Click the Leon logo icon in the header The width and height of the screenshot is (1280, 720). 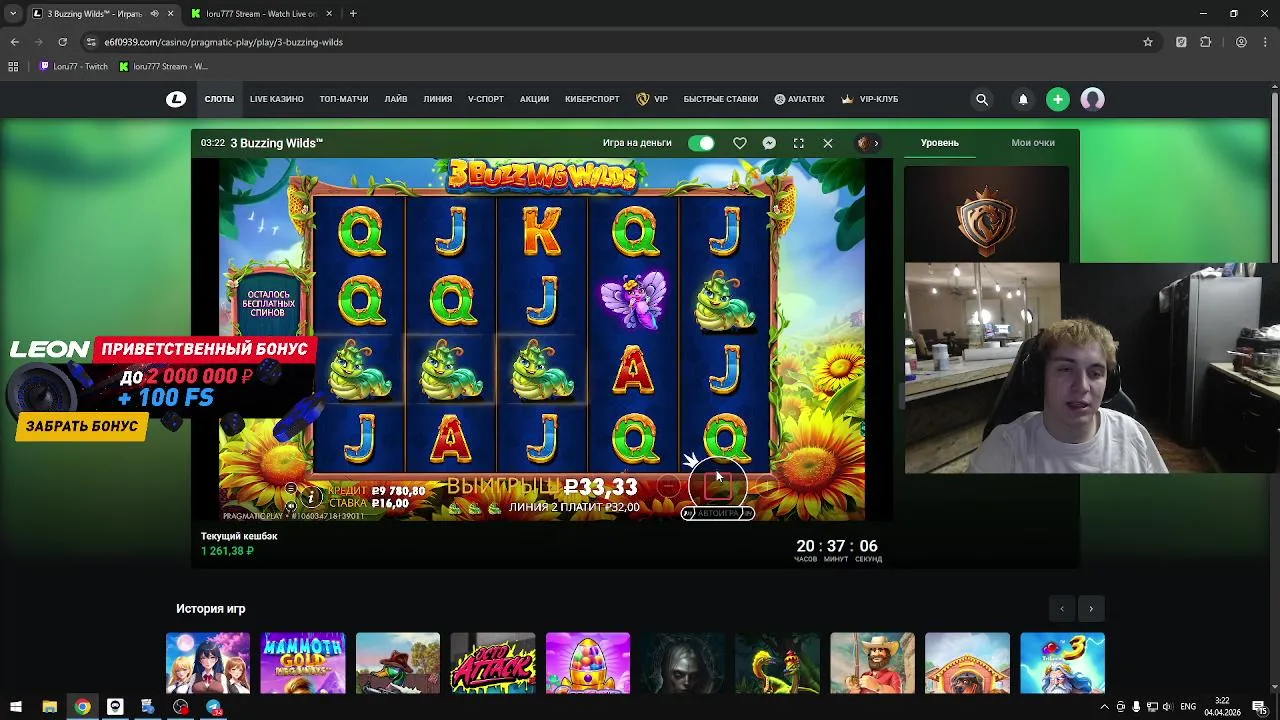(x=176, y=99)
